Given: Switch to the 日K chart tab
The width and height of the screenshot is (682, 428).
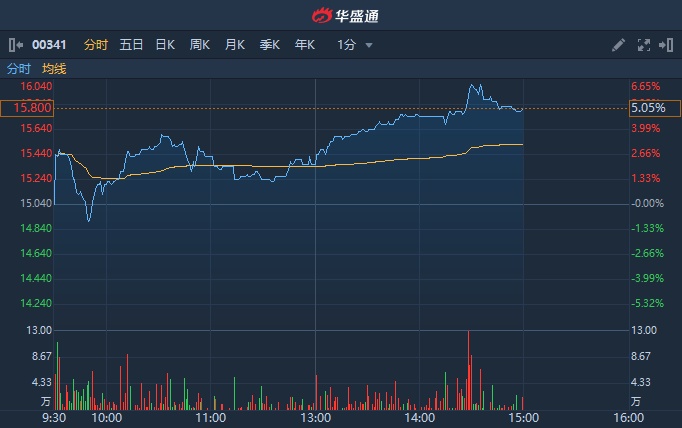Looking at the screenshot, I should 165,45.
